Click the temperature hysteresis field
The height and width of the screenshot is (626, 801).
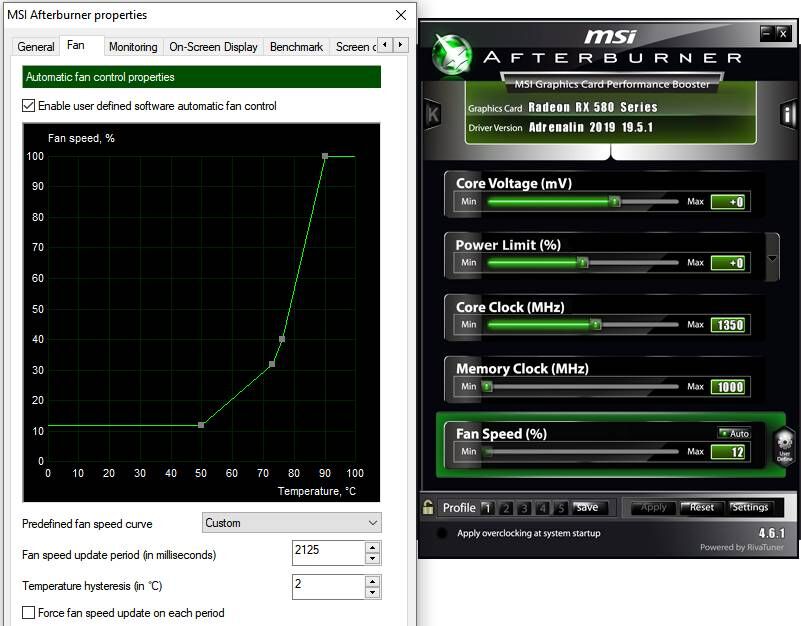[328, 587]
